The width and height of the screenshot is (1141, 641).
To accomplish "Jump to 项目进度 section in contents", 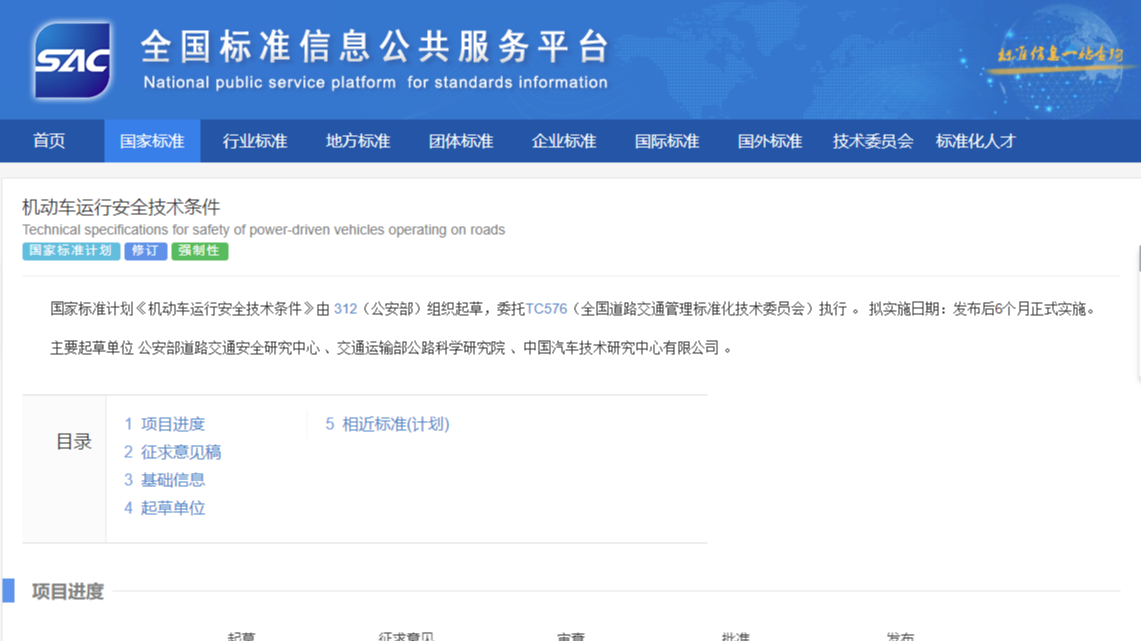I will tap(172, 424).
